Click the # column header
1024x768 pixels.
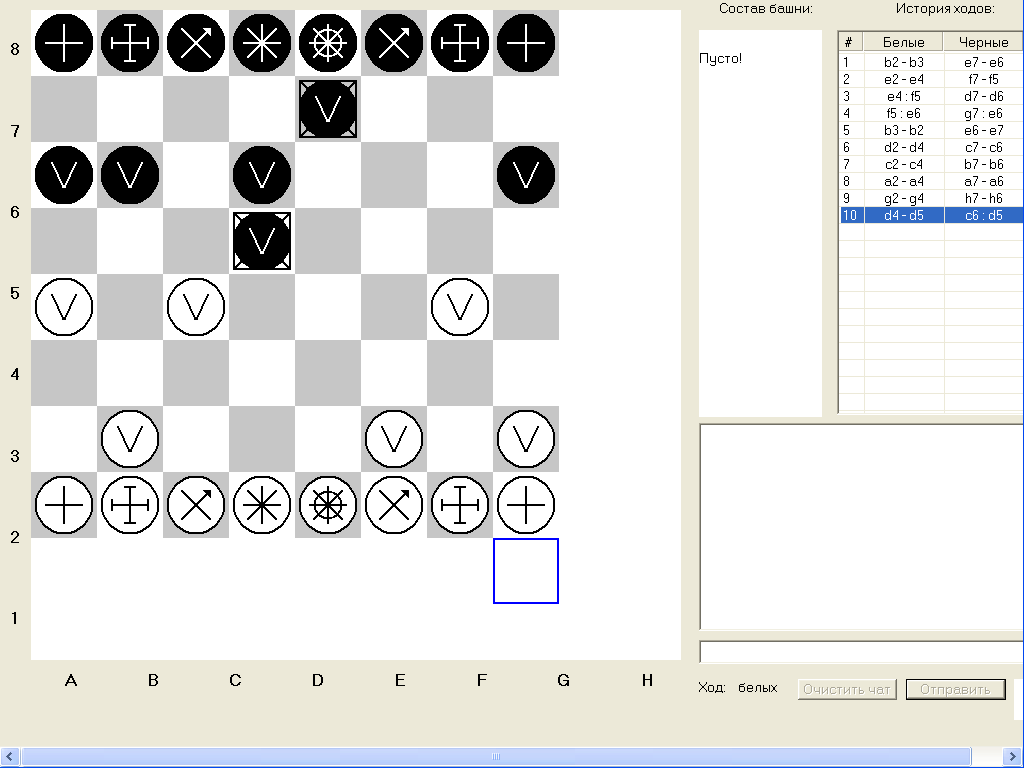(852, 42)
